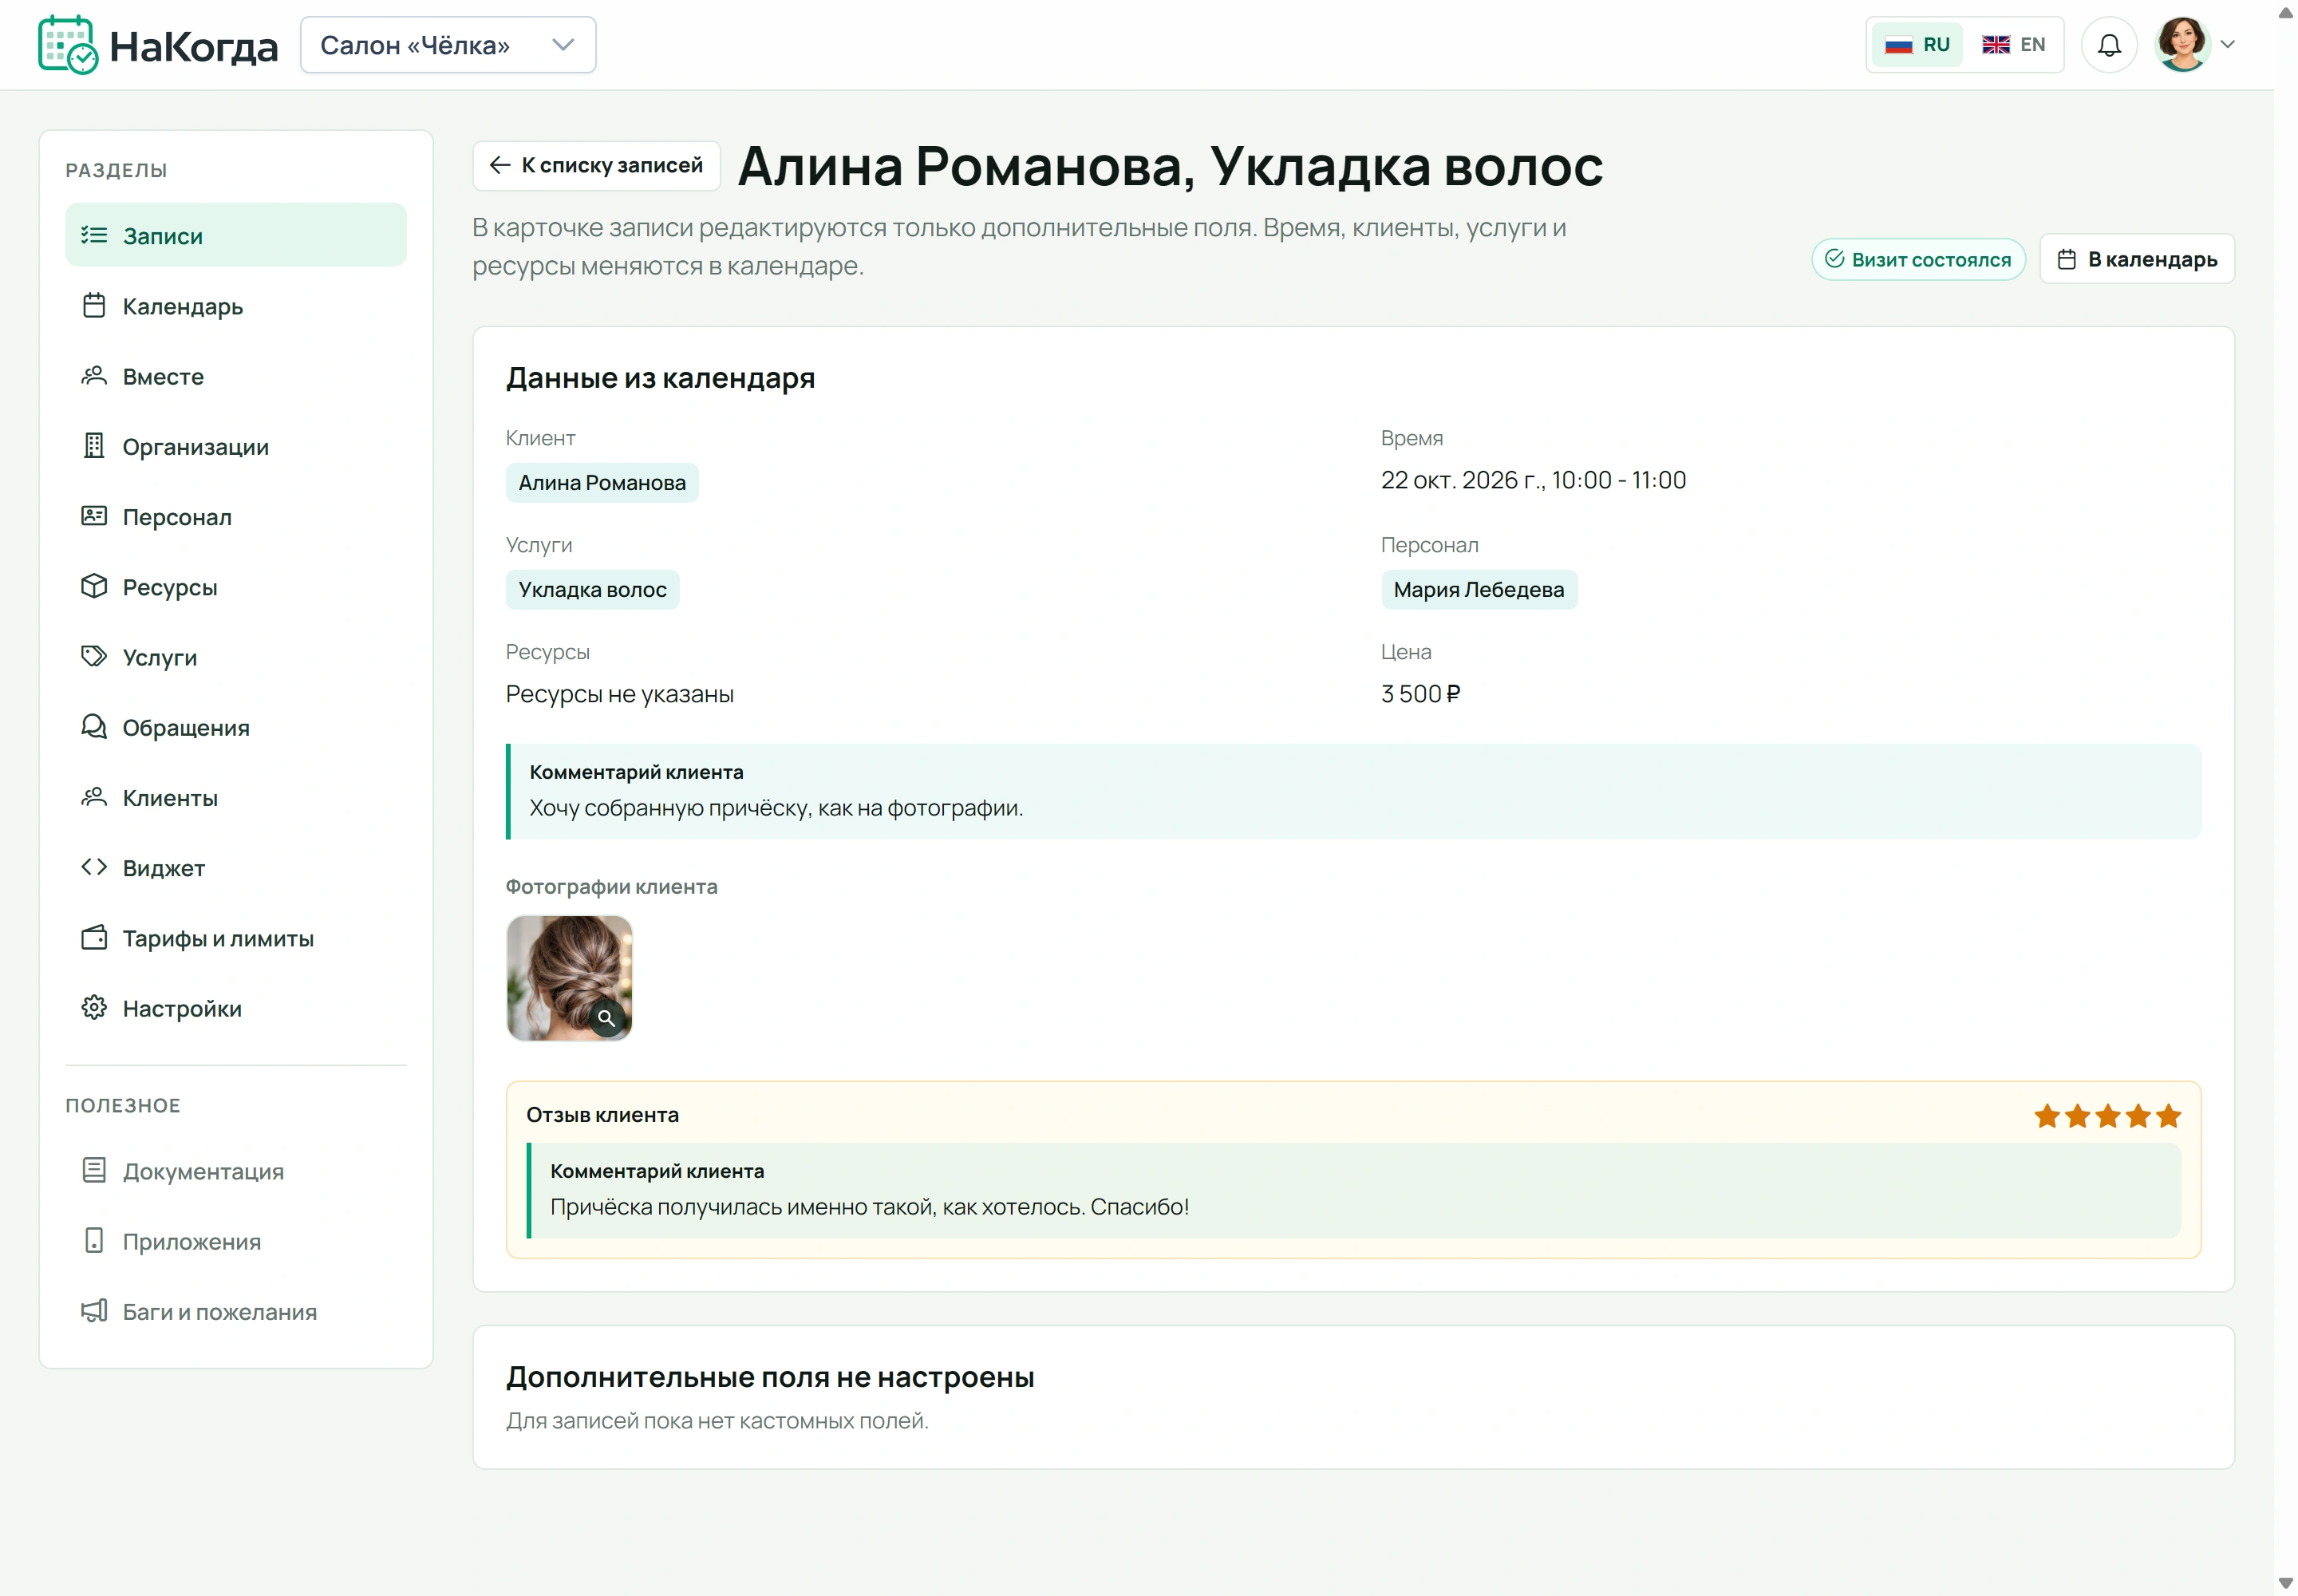Click the Визит состоялся status badge
The height and width of the screenshot is (1596, 2298).
coord(1918,259)
